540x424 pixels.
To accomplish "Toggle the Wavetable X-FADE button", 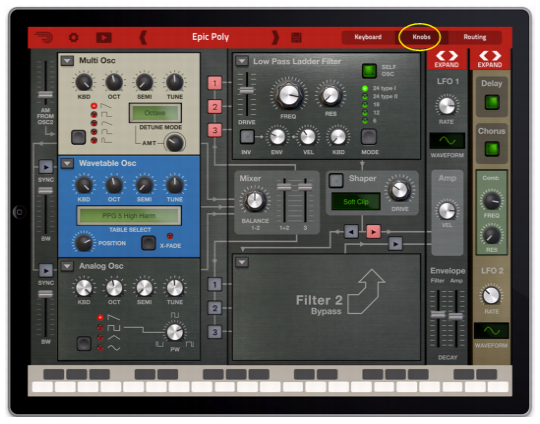I will pos(149,243).
